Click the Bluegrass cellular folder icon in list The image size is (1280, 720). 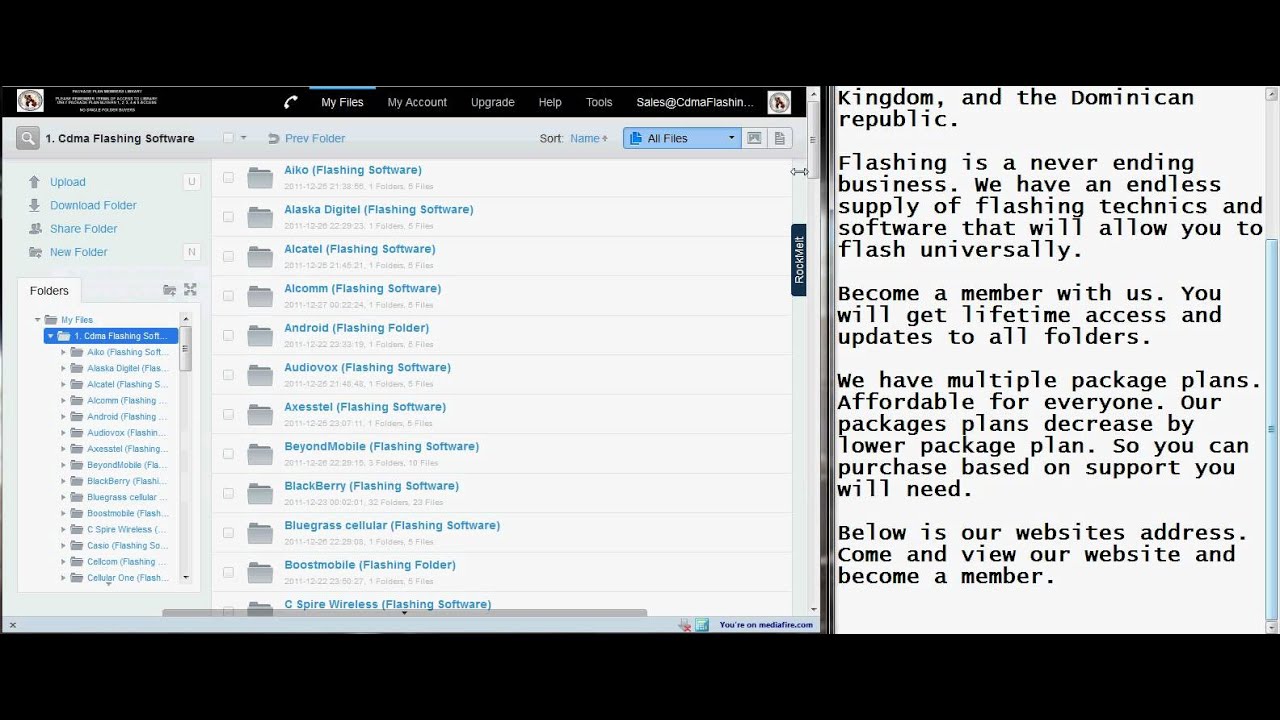pyautogui.click(x=260, y=533)
